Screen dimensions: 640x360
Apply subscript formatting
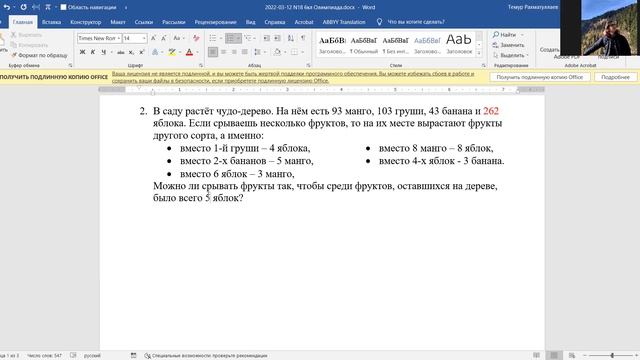[x=131, y=52]
